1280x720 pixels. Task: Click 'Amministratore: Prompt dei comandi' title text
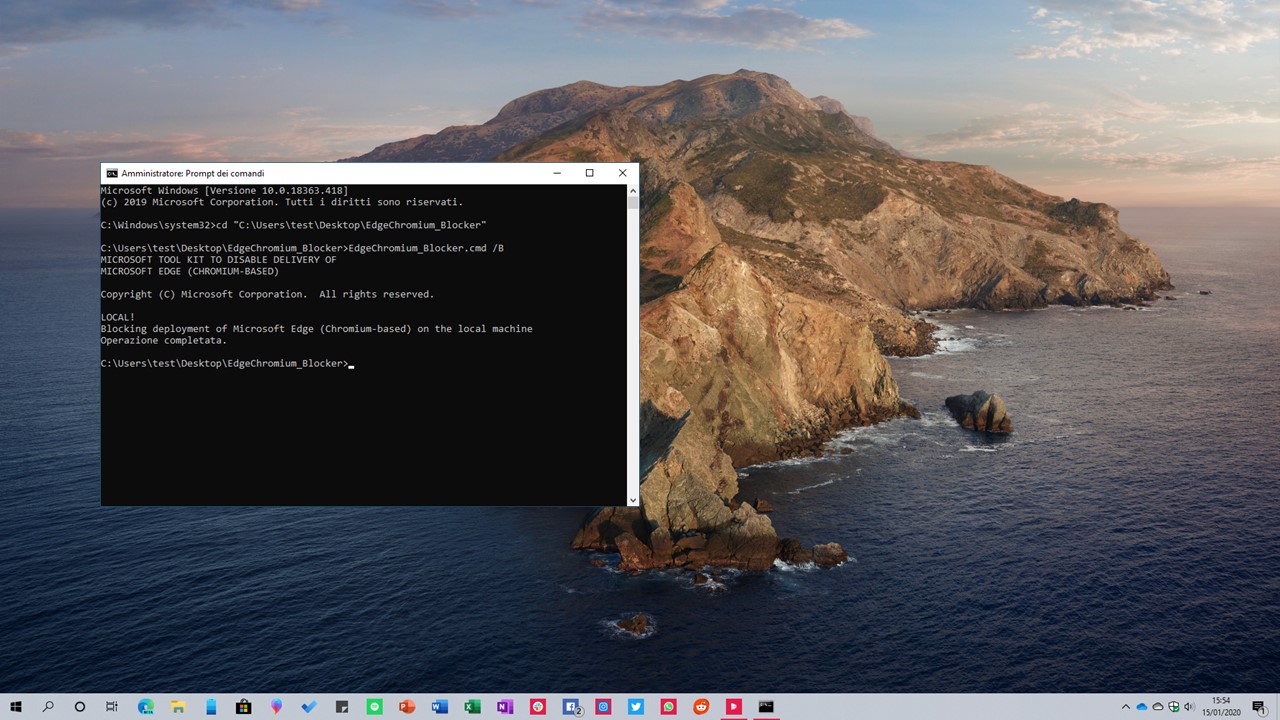click(193, 173)
